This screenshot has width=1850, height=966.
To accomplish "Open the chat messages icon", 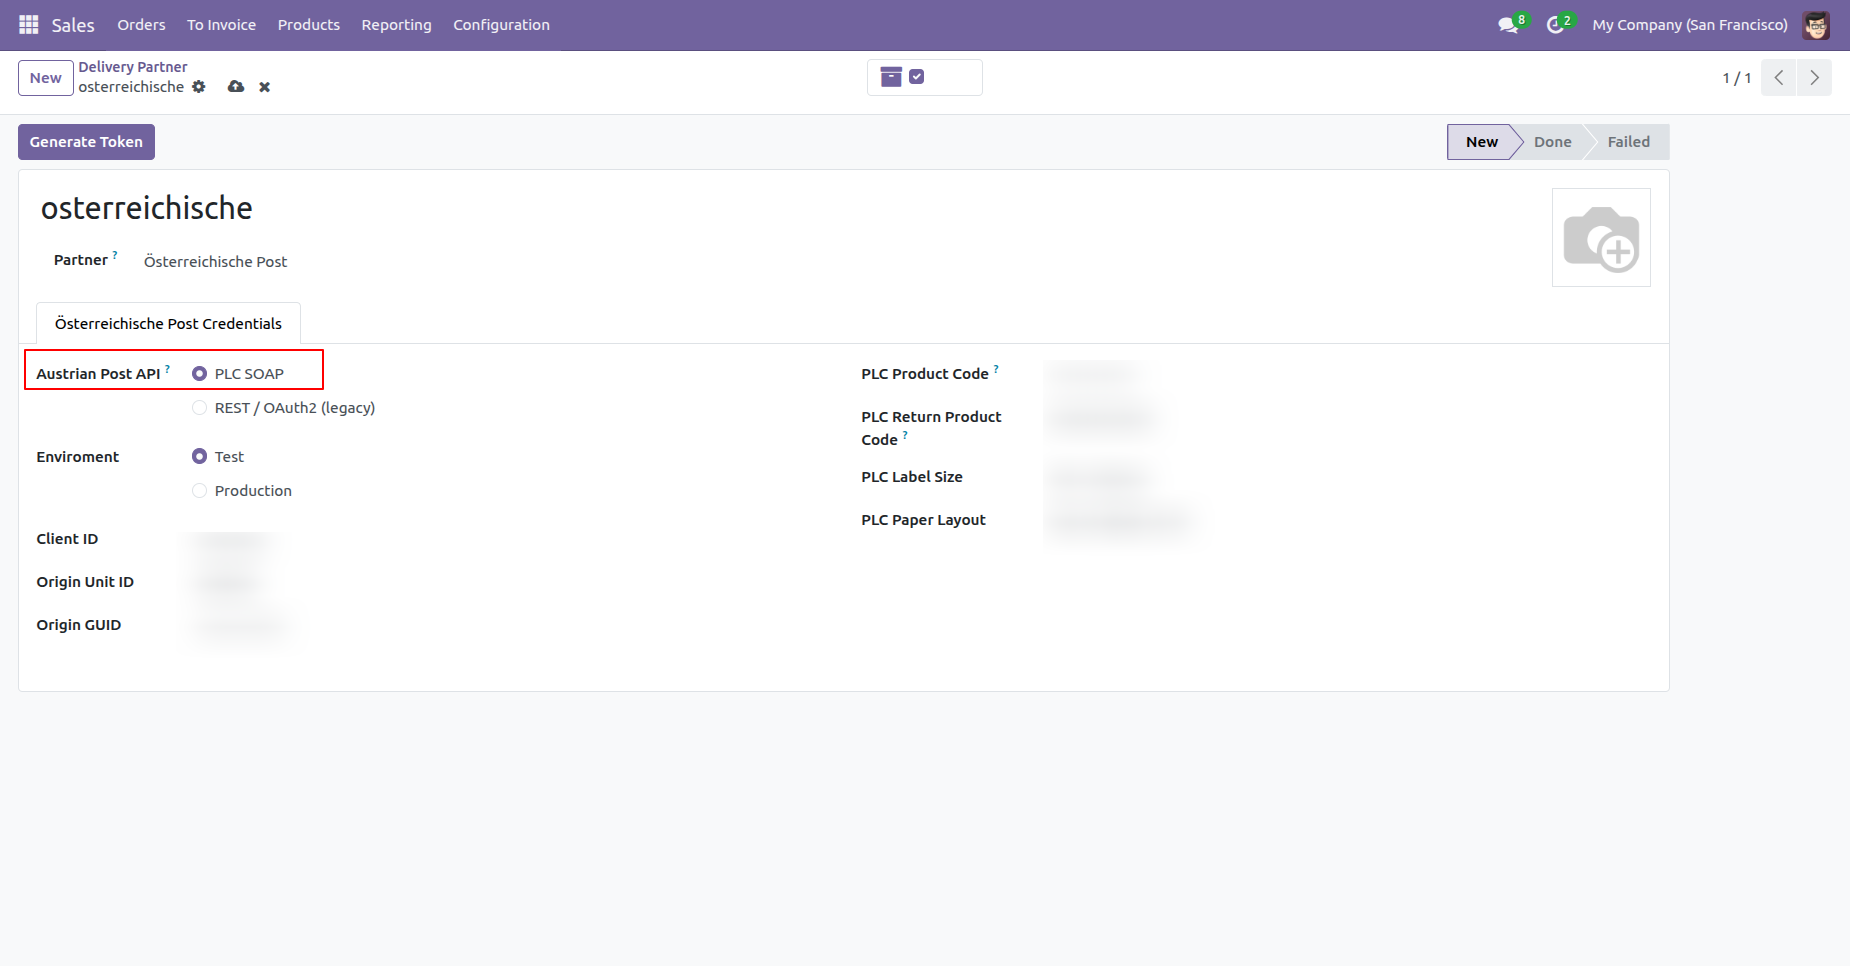I will click(1508, 25).
